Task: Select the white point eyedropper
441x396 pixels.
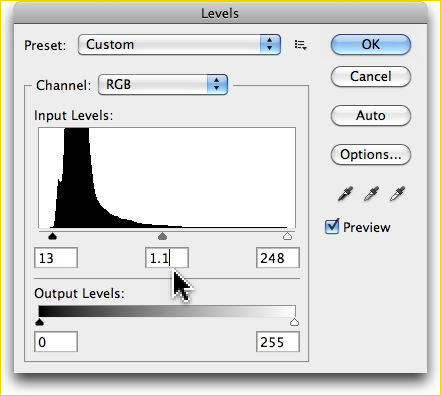Action: coord(397,194)
